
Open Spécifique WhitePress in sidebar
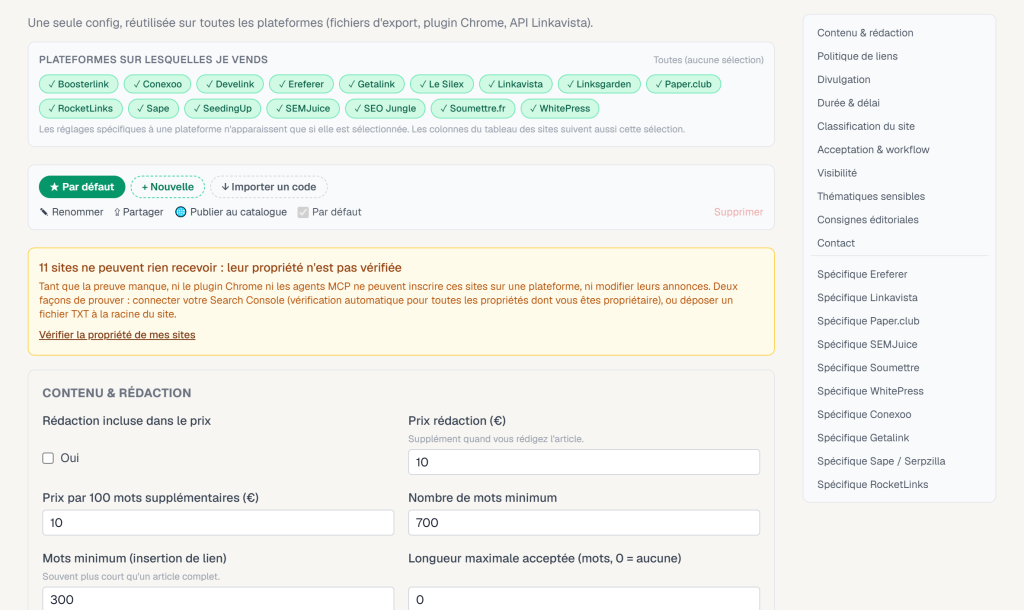click(x=870, y=391)
